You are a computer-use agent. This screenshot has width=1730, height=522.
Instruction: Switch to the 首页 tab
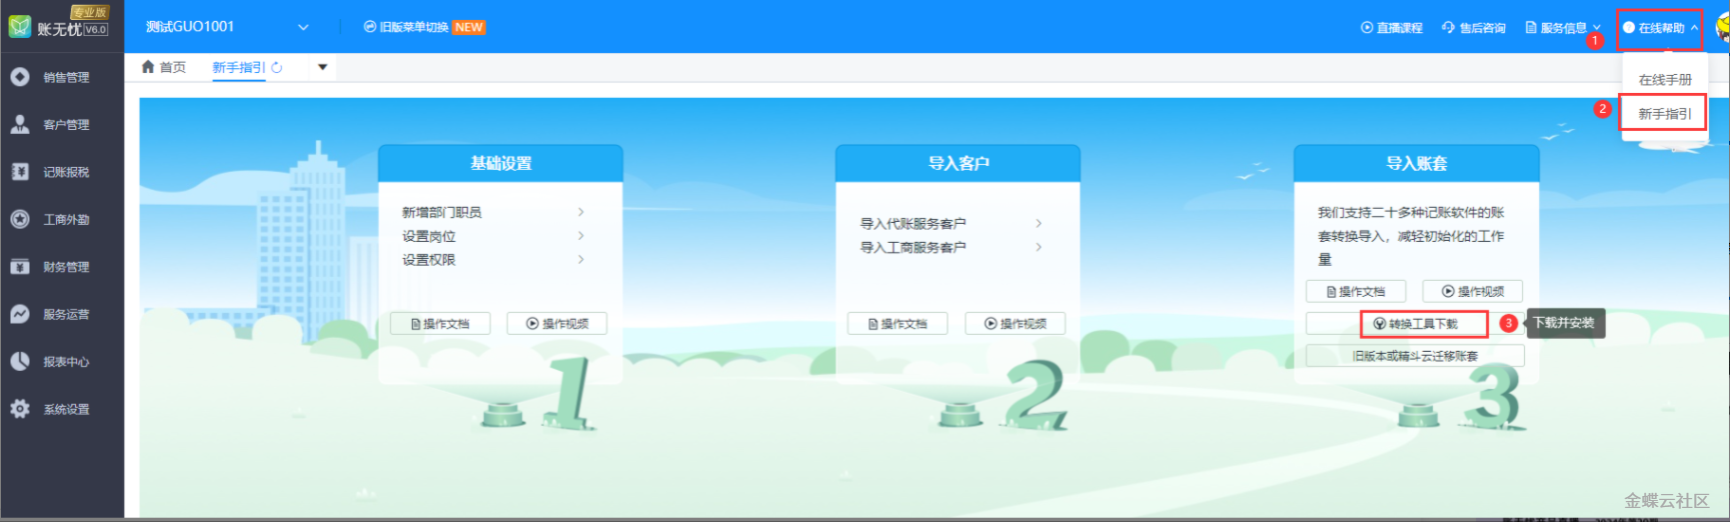164,68
